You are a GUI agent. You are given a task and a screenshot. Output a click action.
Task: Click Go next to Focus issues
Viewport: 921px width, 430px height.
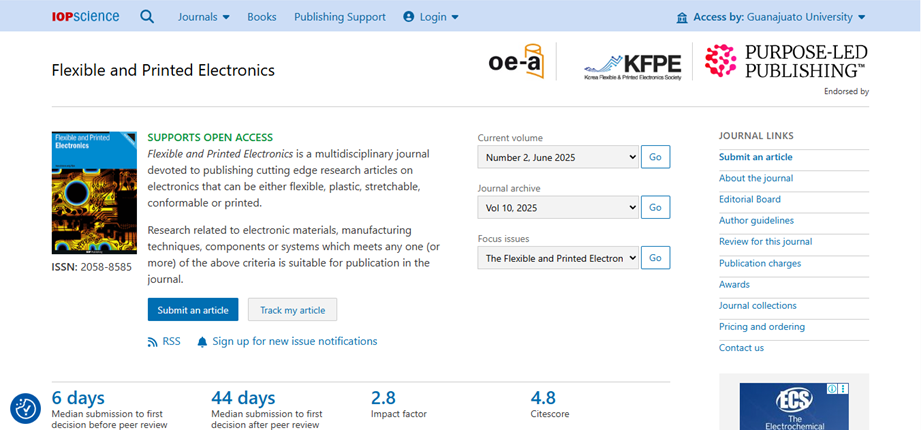click(656, 258)
